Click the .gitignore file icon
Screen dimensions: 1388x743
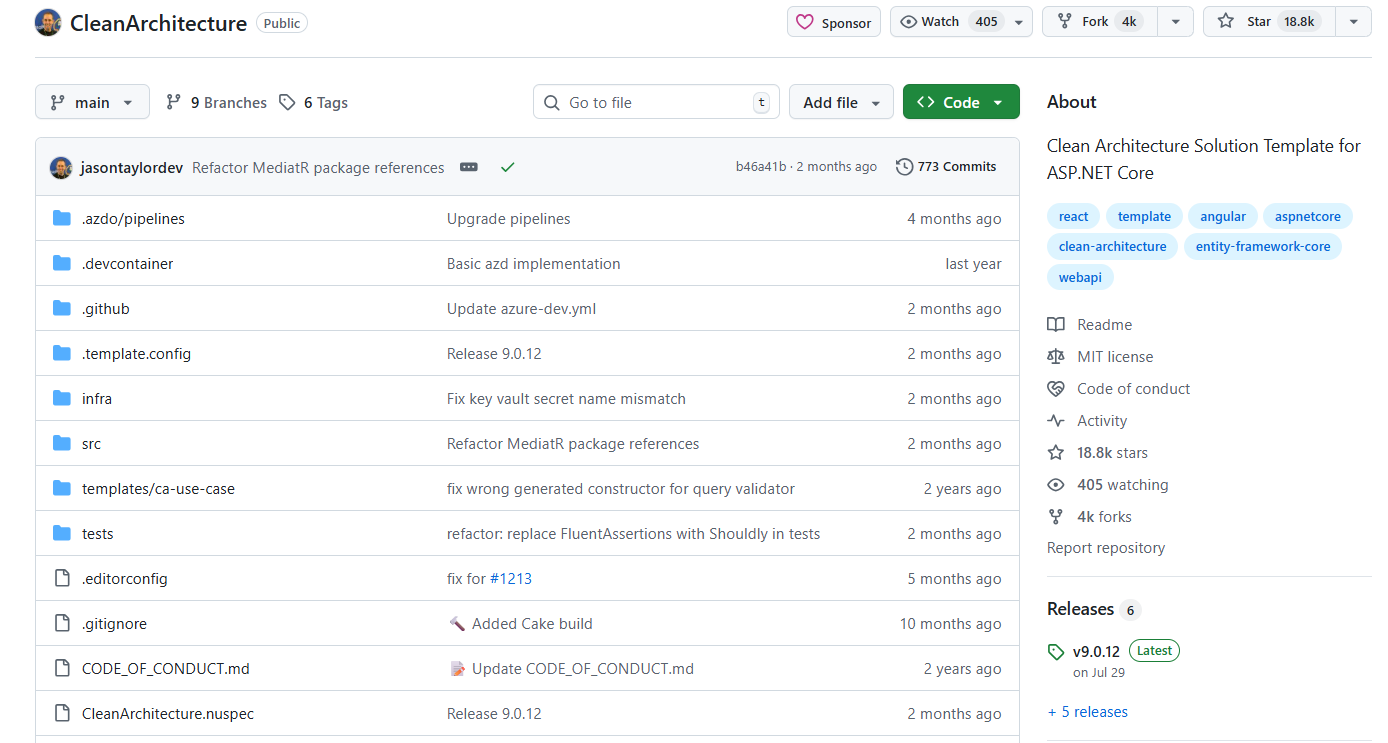(x=62, y=623)
